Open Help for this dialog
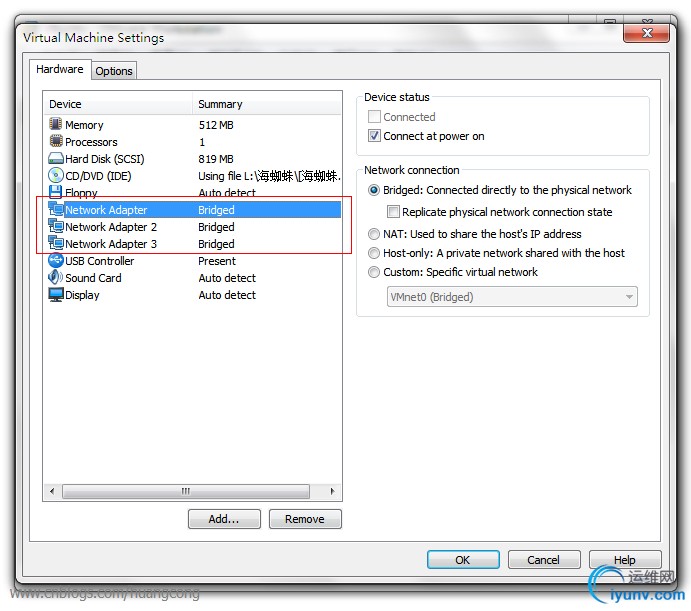 (x=625, y=559)
